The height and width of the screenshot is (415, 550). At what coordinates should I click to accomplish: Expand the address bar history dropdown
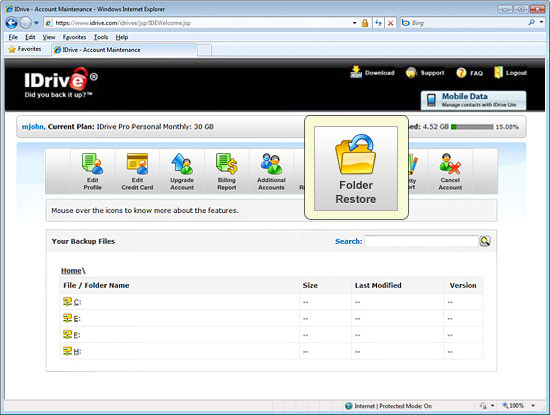[355, 23]
